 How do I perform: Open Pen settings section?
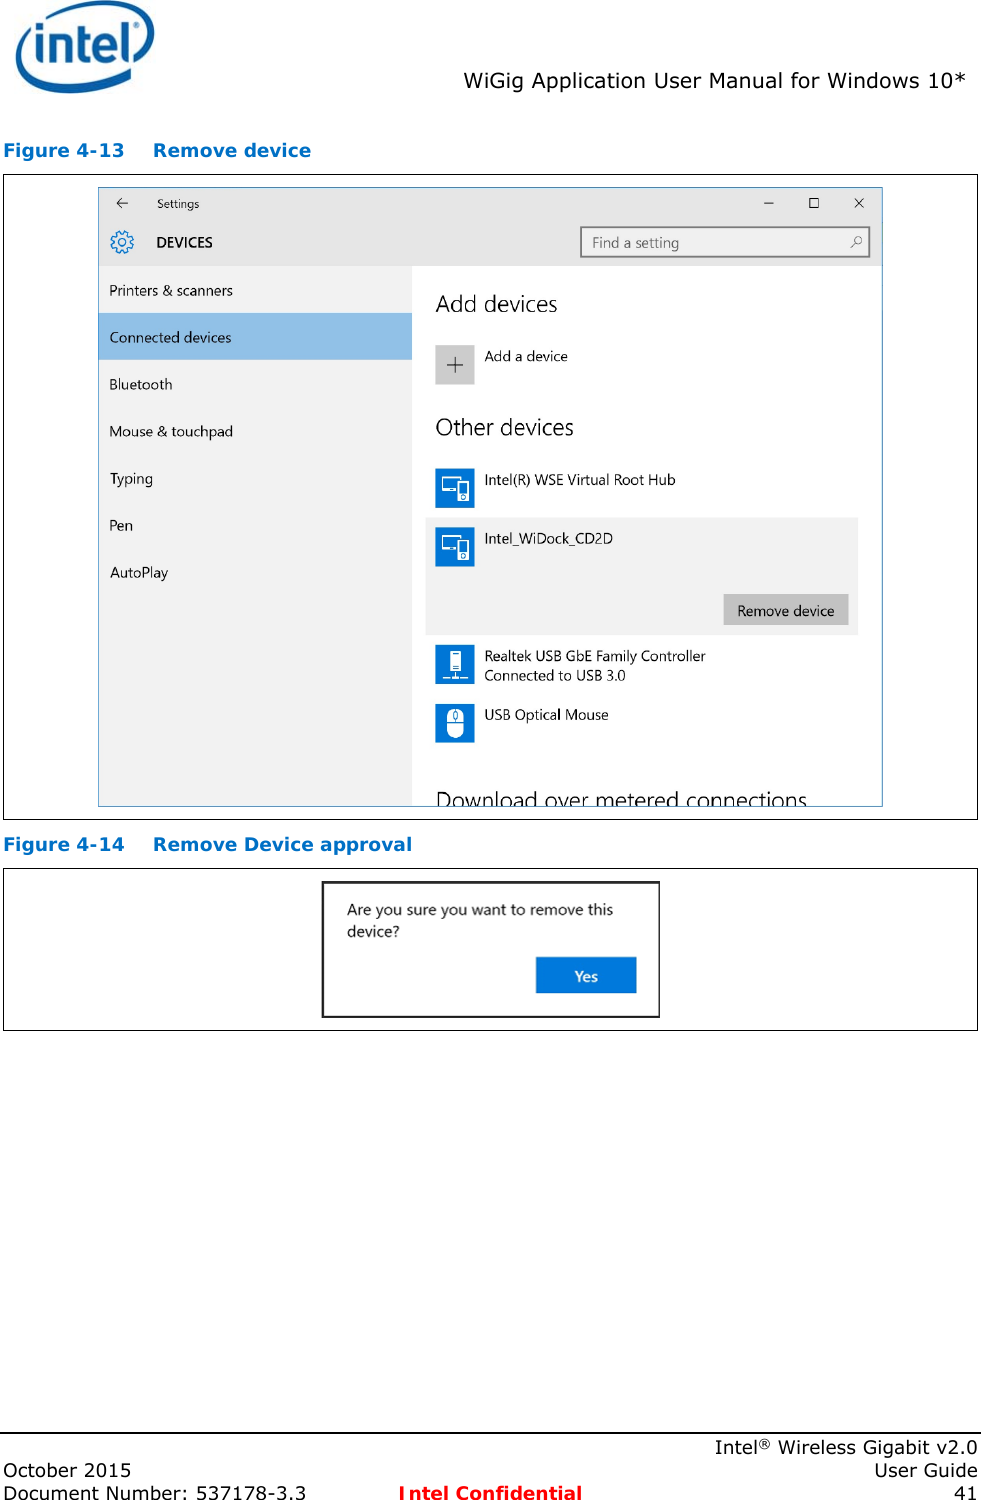(x=255, y=525)
